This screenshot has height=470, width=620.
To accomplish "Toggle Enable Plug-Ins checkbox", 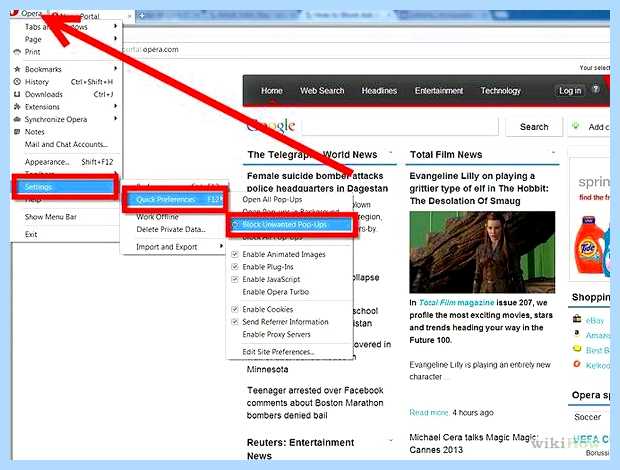I will click(235, 267).
